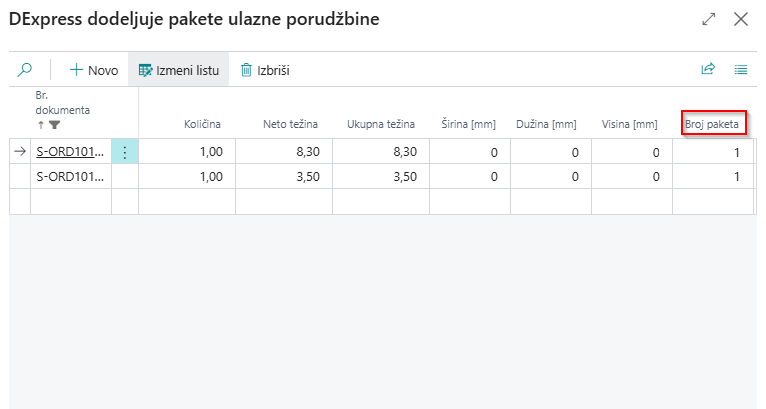Click the Novo plus button
The width and height of the screenshot is (766, 409).
point(94,70)
